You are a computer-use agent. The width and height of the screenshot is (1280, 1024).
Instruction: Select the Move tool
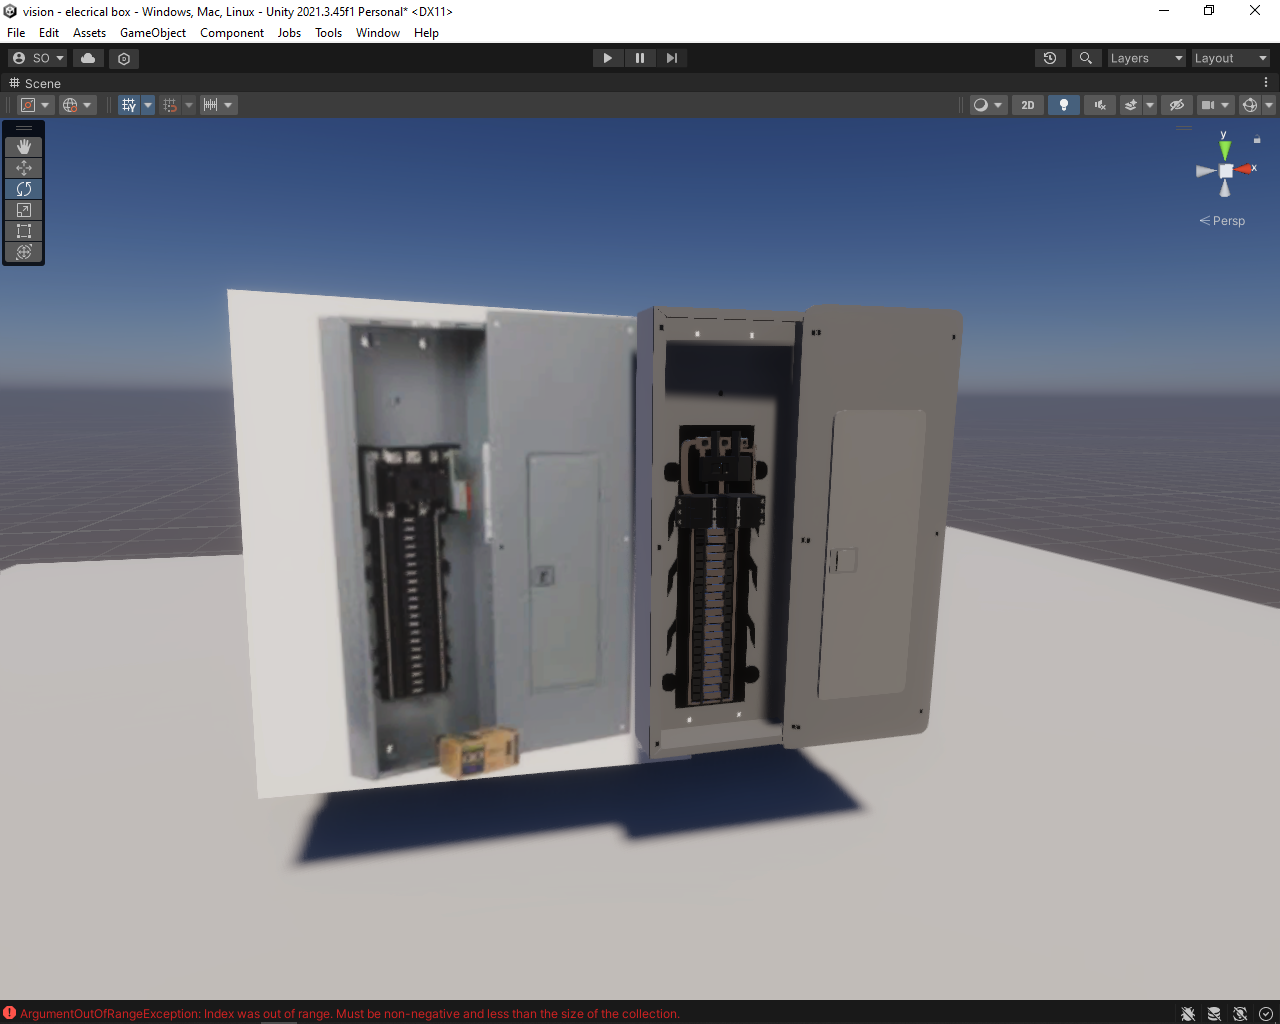[24, 168]
